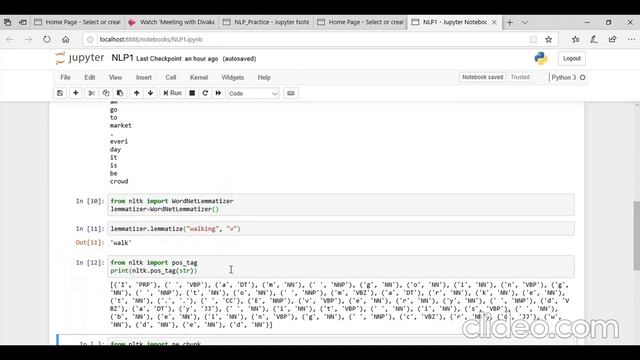Screen dimensions: 640x360
Task: Open the Help menu
Action: [264, 77]
